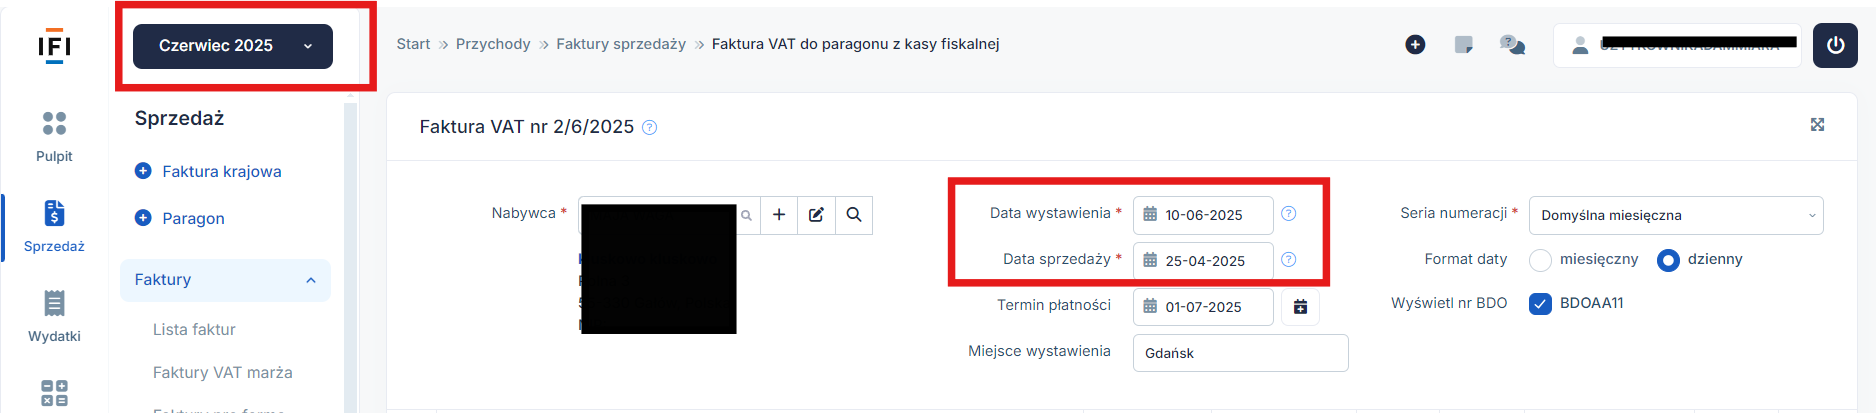Open calendar next to Termin płatności
This screenshot has height=413, width=1876.
(x=1300, y=307)
